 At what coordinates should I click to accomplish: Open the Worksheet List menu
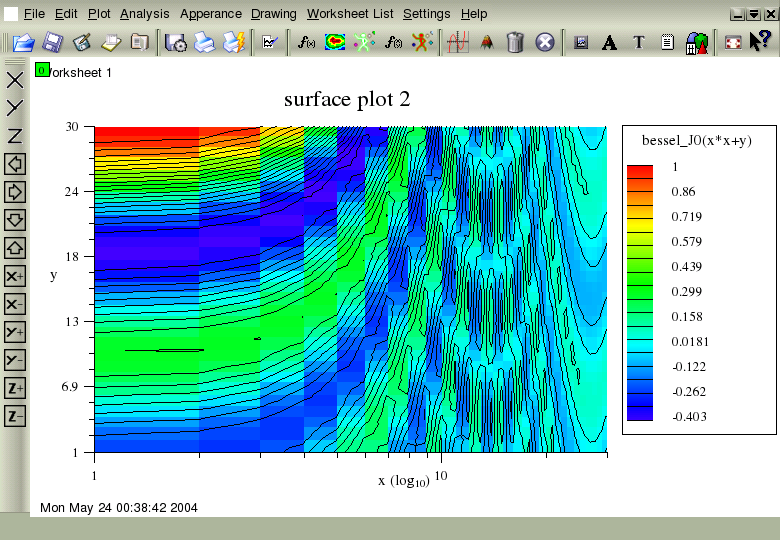click(350, 14)
